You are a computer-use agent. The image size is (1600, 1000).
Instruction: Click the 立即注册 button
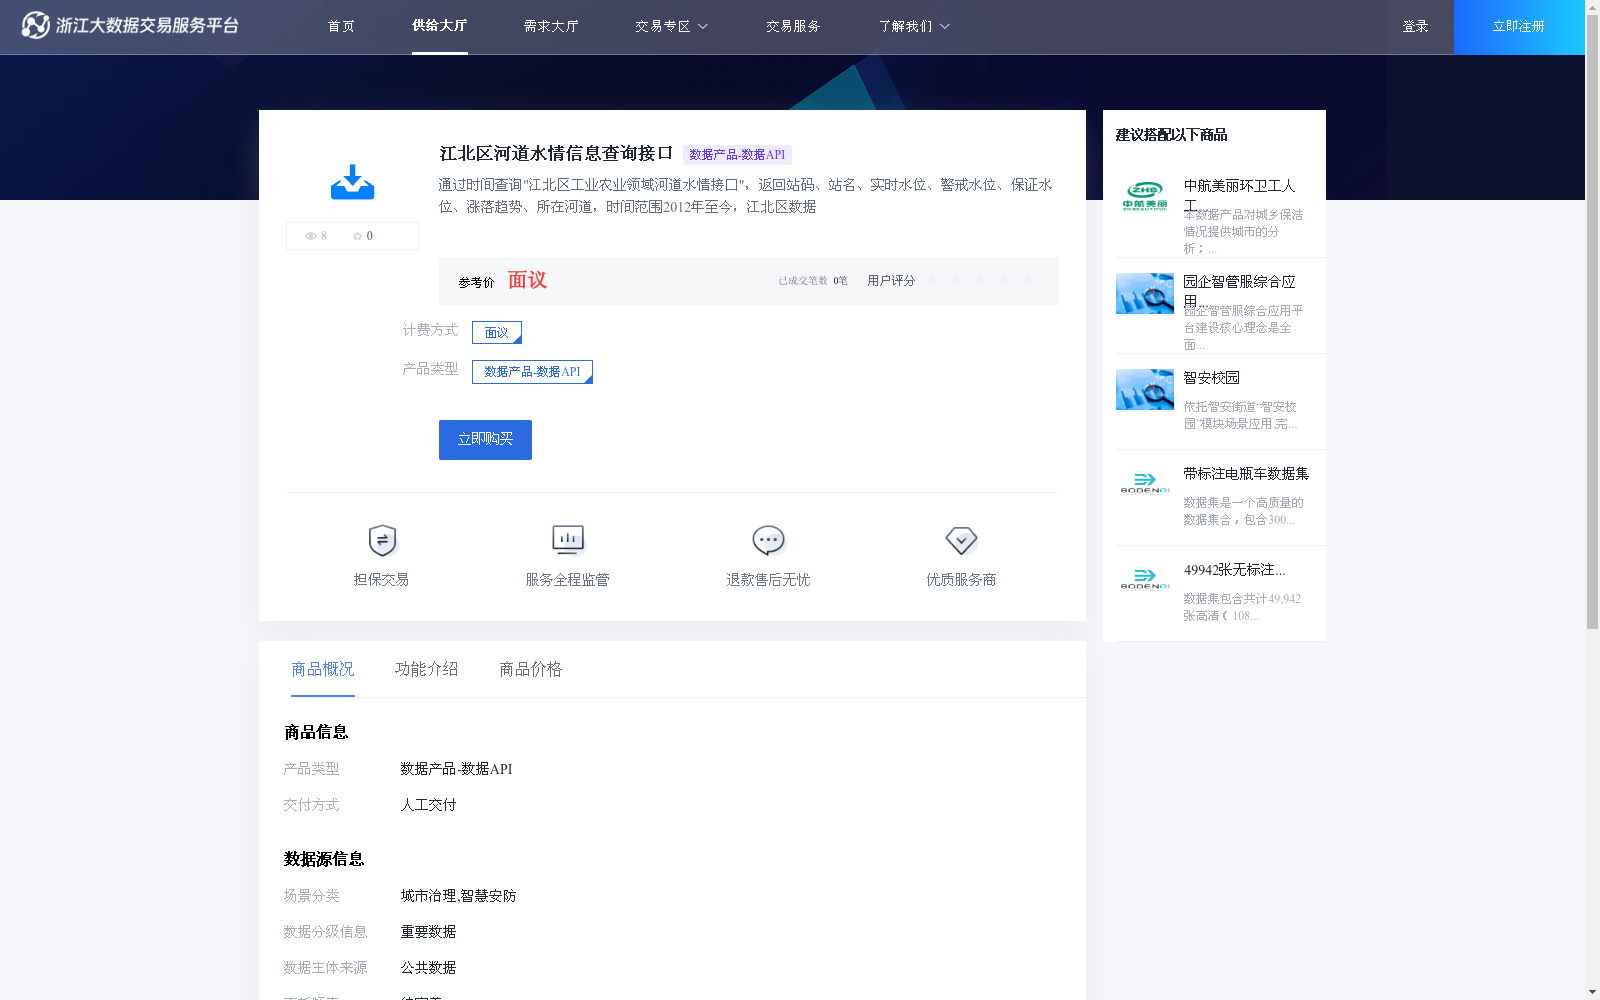(1519, 27)
